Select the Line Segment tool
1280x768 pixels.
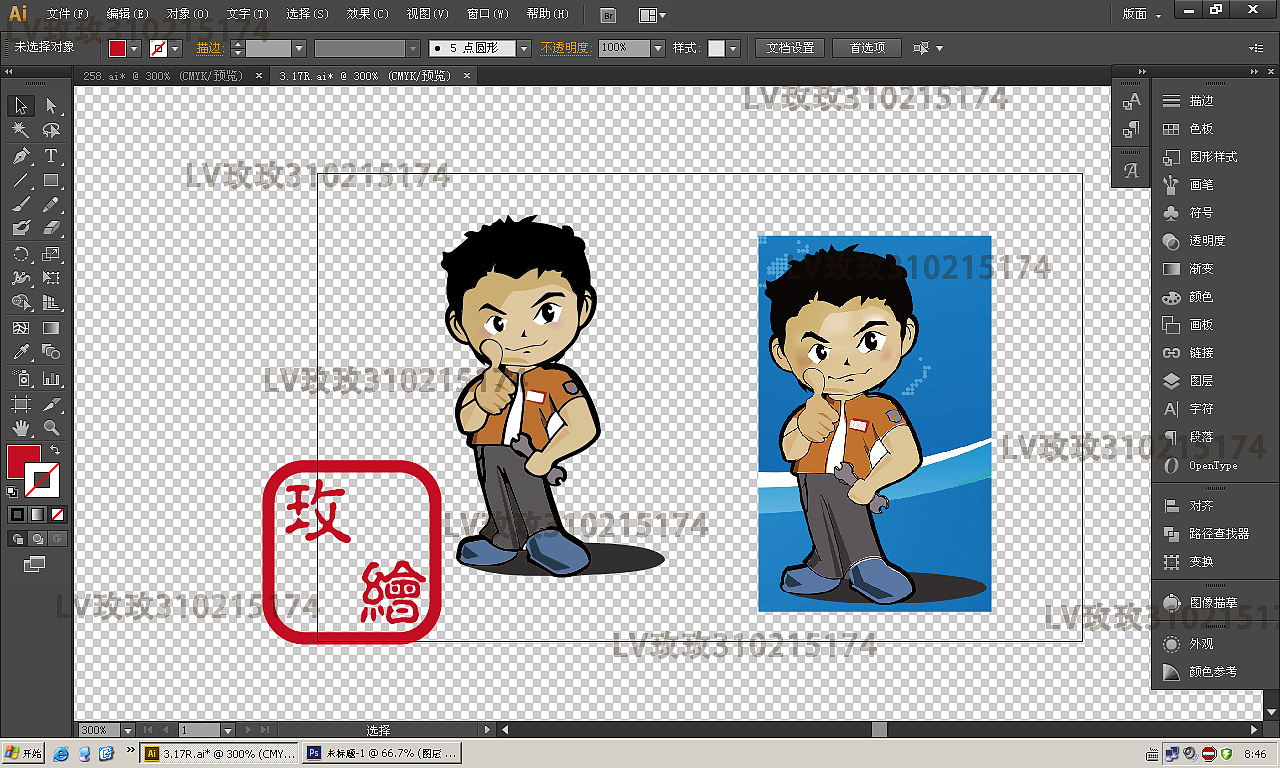21,181
